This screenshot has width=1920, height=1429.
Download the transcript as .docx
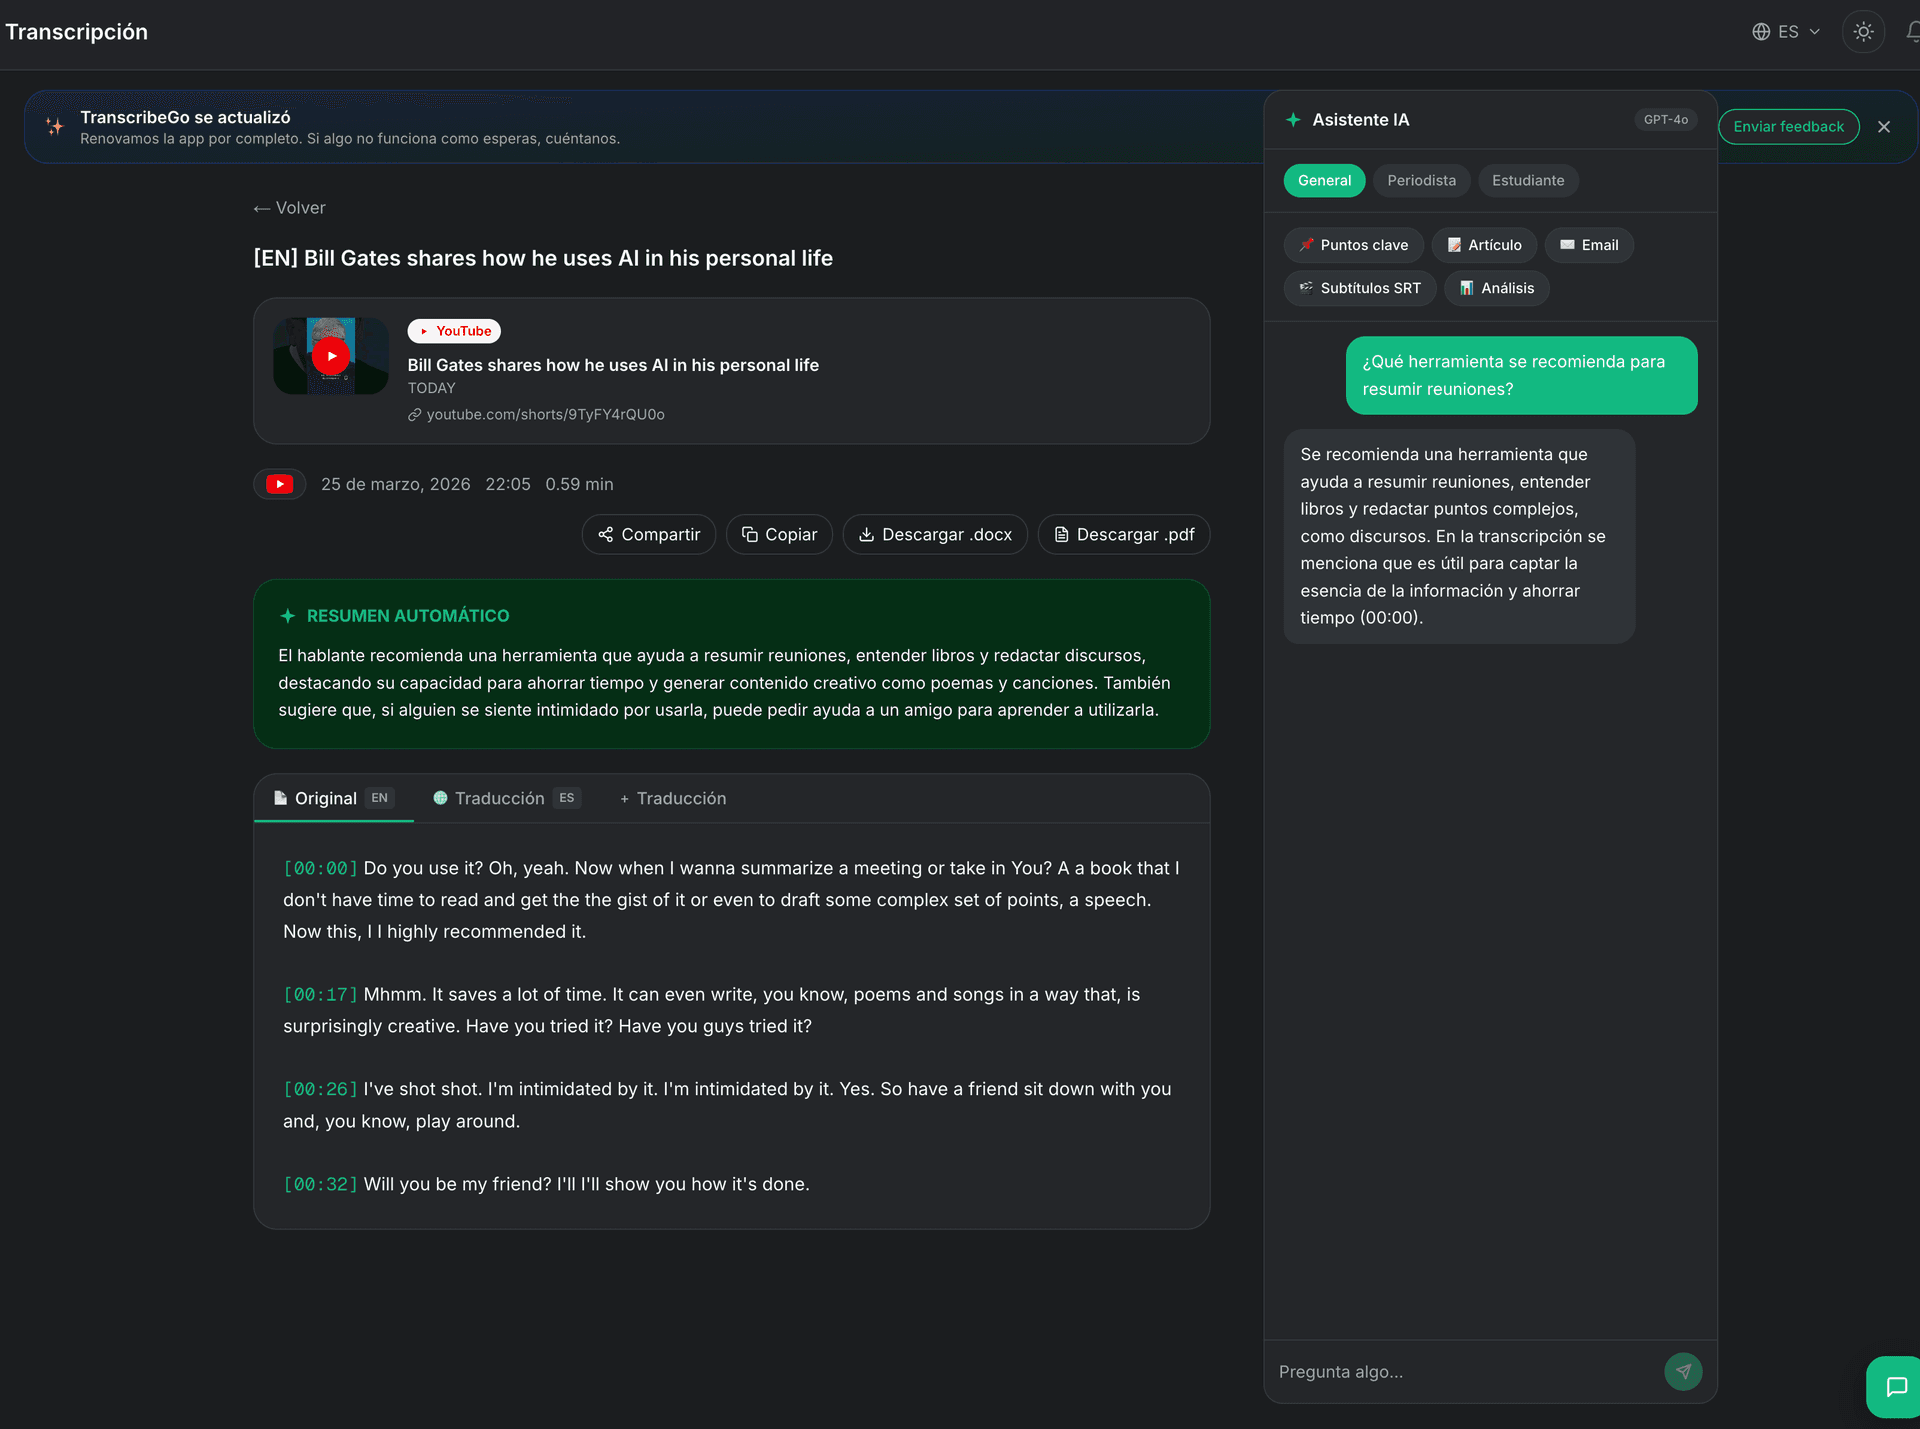tap(935, 535)
